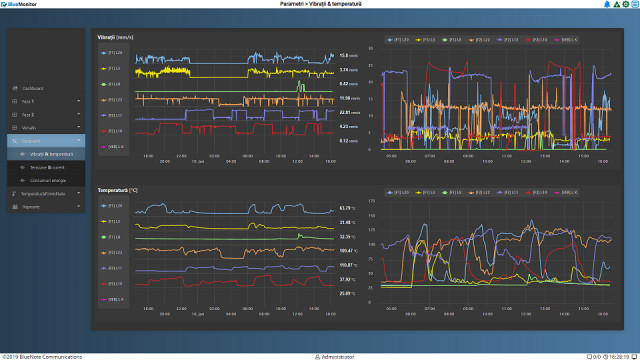Toggle green [F1] L8 in Vibrații side legend

click(111, 84)
